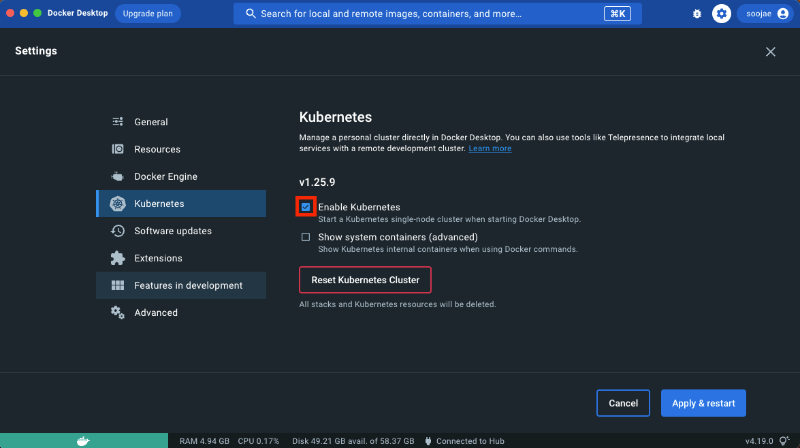This screenshot has width=800, height=448.
Task: Click the Extensions puzzle piece icon
Action: pyautogui.click(x=118, y=258)
